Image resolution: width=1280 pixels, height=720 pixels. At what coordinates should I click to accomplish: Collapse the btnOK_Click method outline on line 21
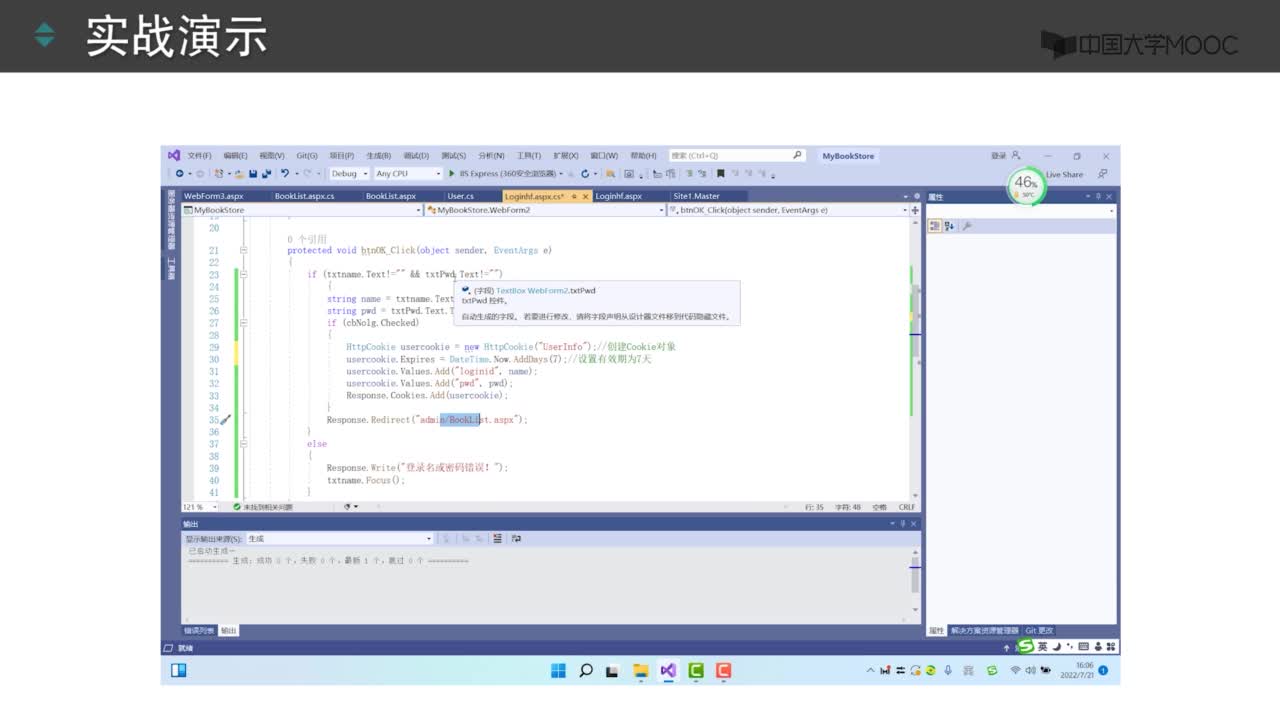(x=245, y=251)
